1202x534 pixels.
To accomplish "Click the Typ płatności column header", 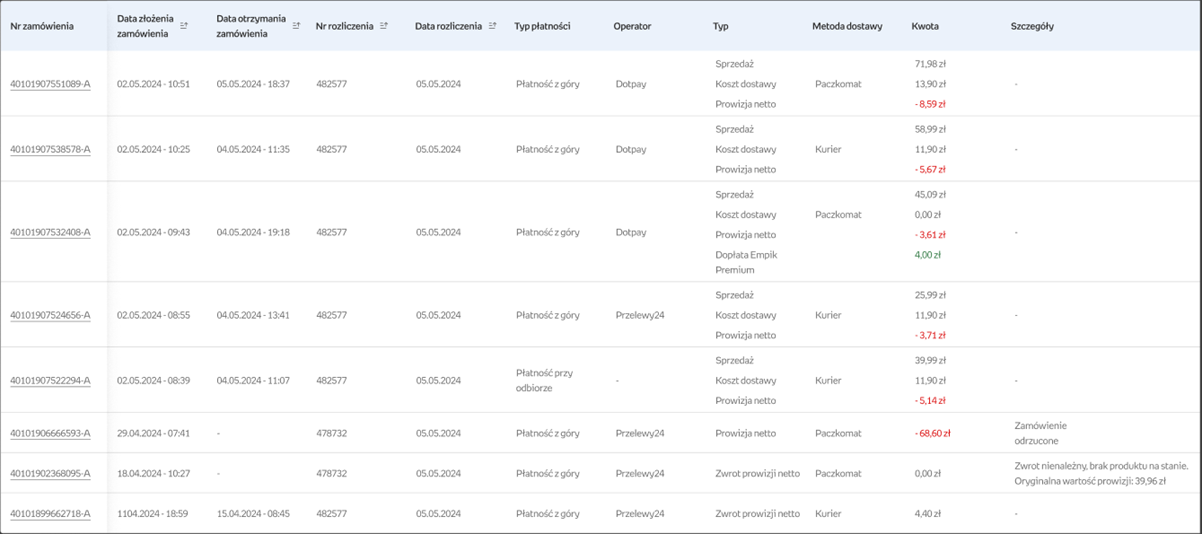I will pos(542,26).
